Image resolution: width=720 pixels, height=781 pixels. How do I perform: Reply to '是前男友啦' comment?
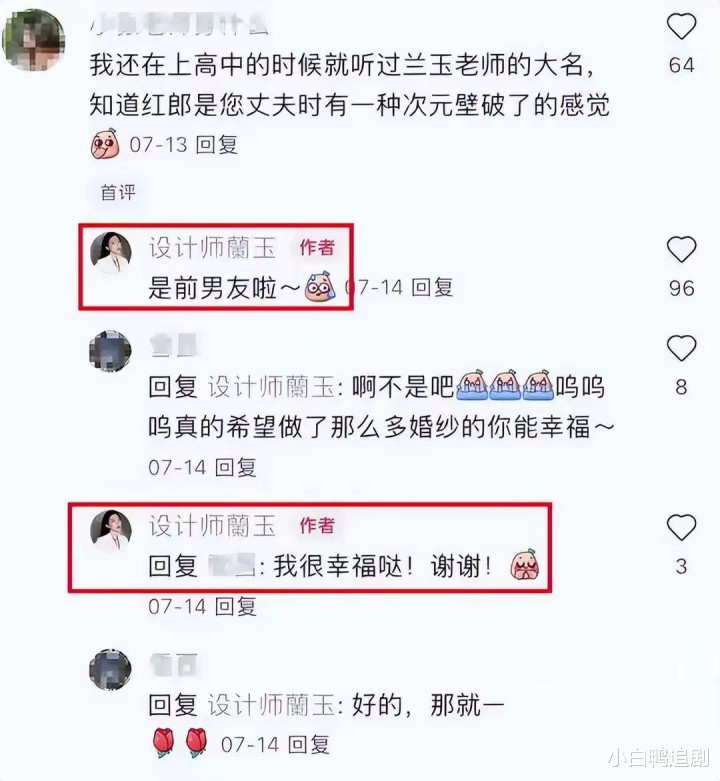432,287
